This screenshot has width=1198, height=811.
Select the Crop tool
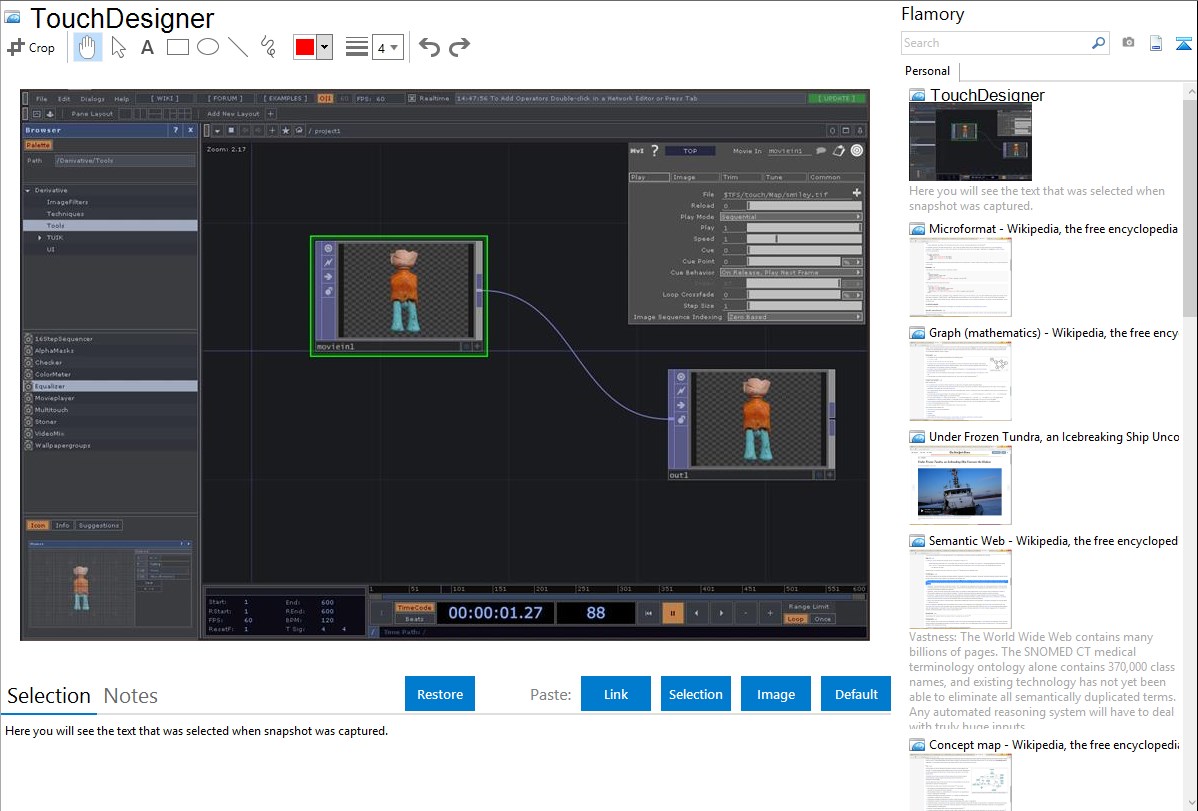[31, 47]
